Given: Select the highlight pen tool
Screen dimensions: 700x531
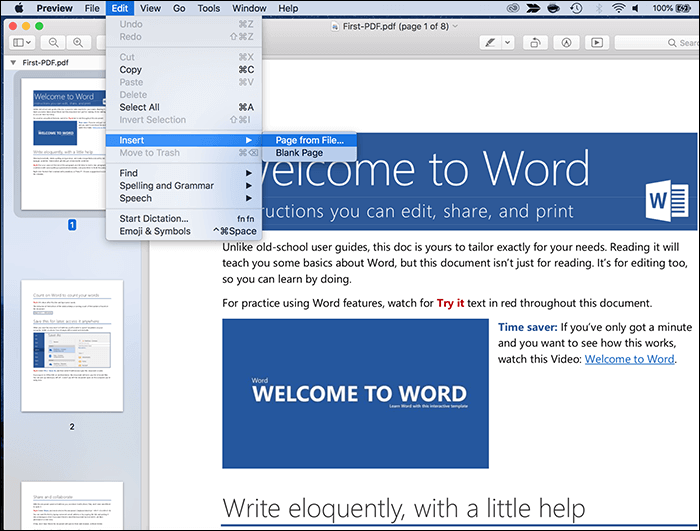Looking at the screenshot, I should pyautogui.click(x=489, y=43).
